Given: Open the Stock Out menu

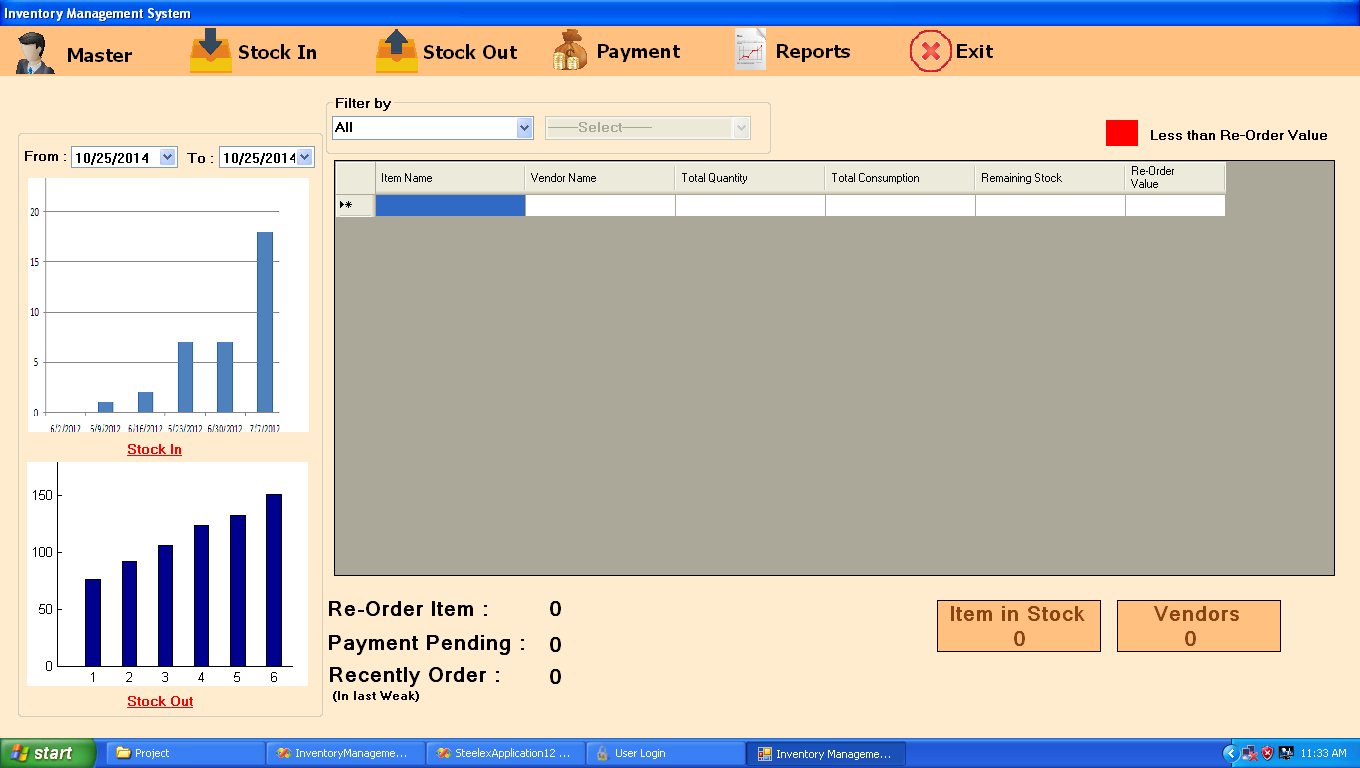Looking at the screenshot, I should pyautogui.click(x=447, y=52).
